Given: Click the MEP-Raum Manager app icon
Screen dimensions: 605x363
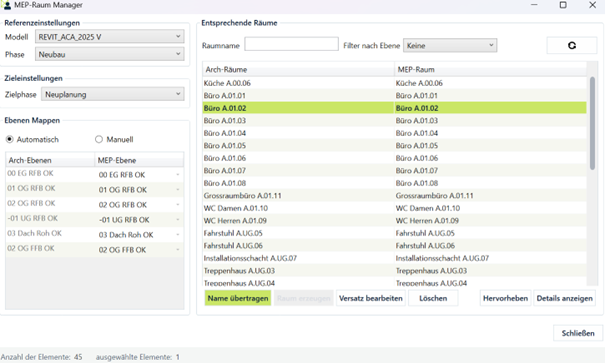Looking at the screenshot, I should (x=7, y=5).
